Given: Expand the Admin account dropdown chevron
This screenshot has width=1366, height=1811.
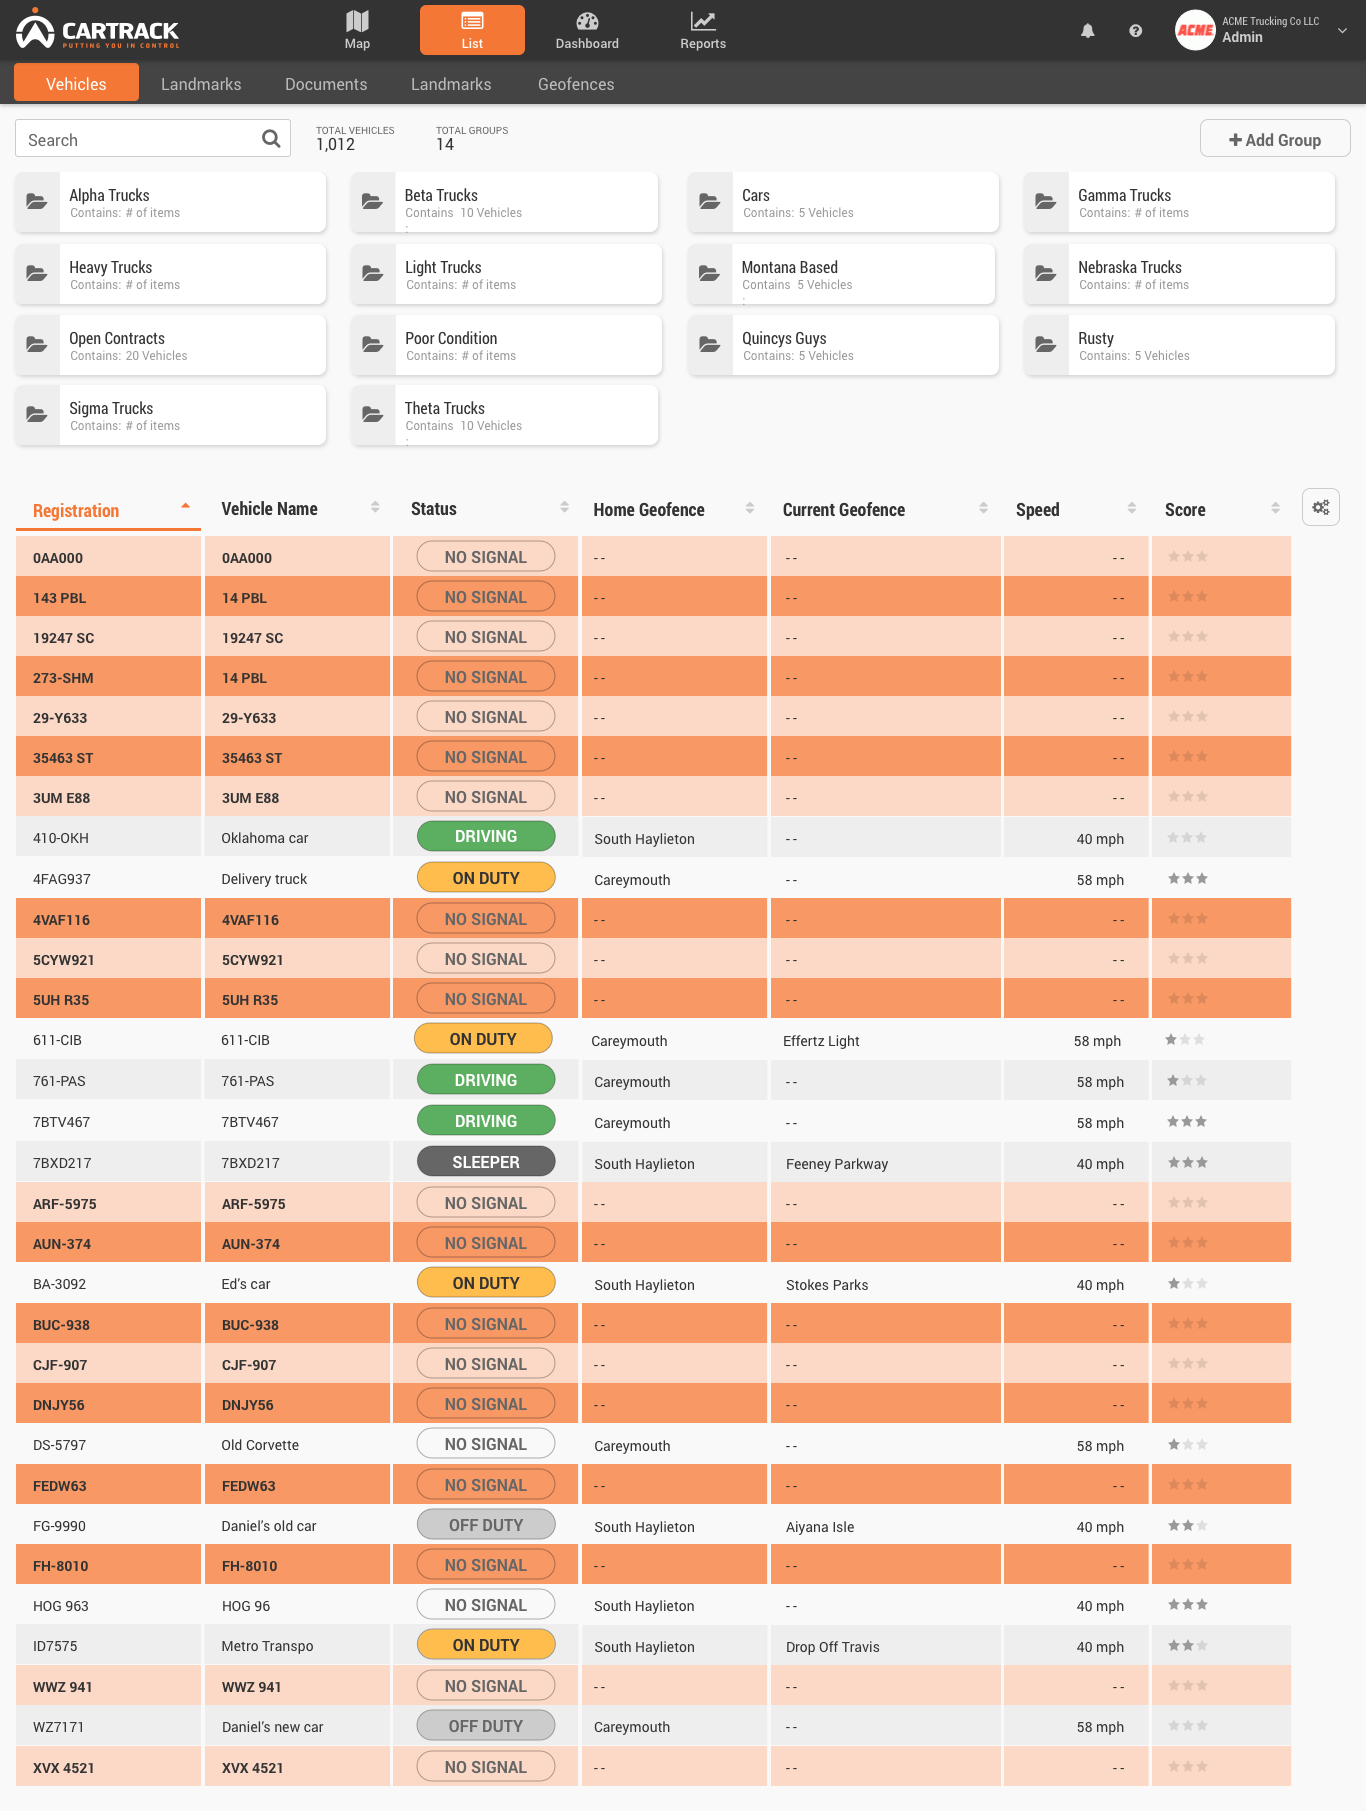Looking at the screenshot, I should tap(1343, 30).
